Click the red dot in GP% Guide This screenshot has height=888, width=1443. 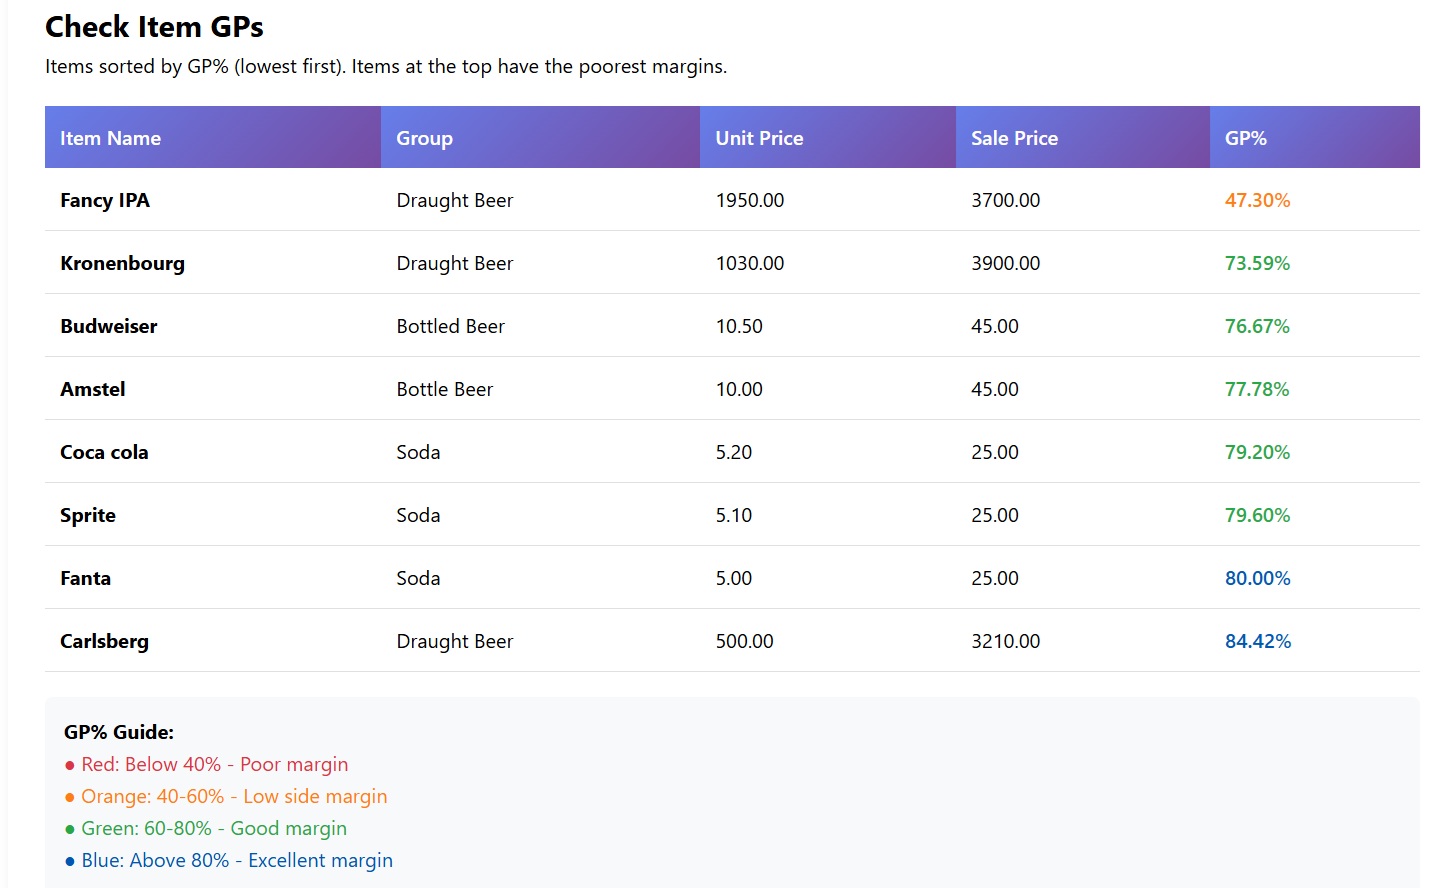pos(70,766)
